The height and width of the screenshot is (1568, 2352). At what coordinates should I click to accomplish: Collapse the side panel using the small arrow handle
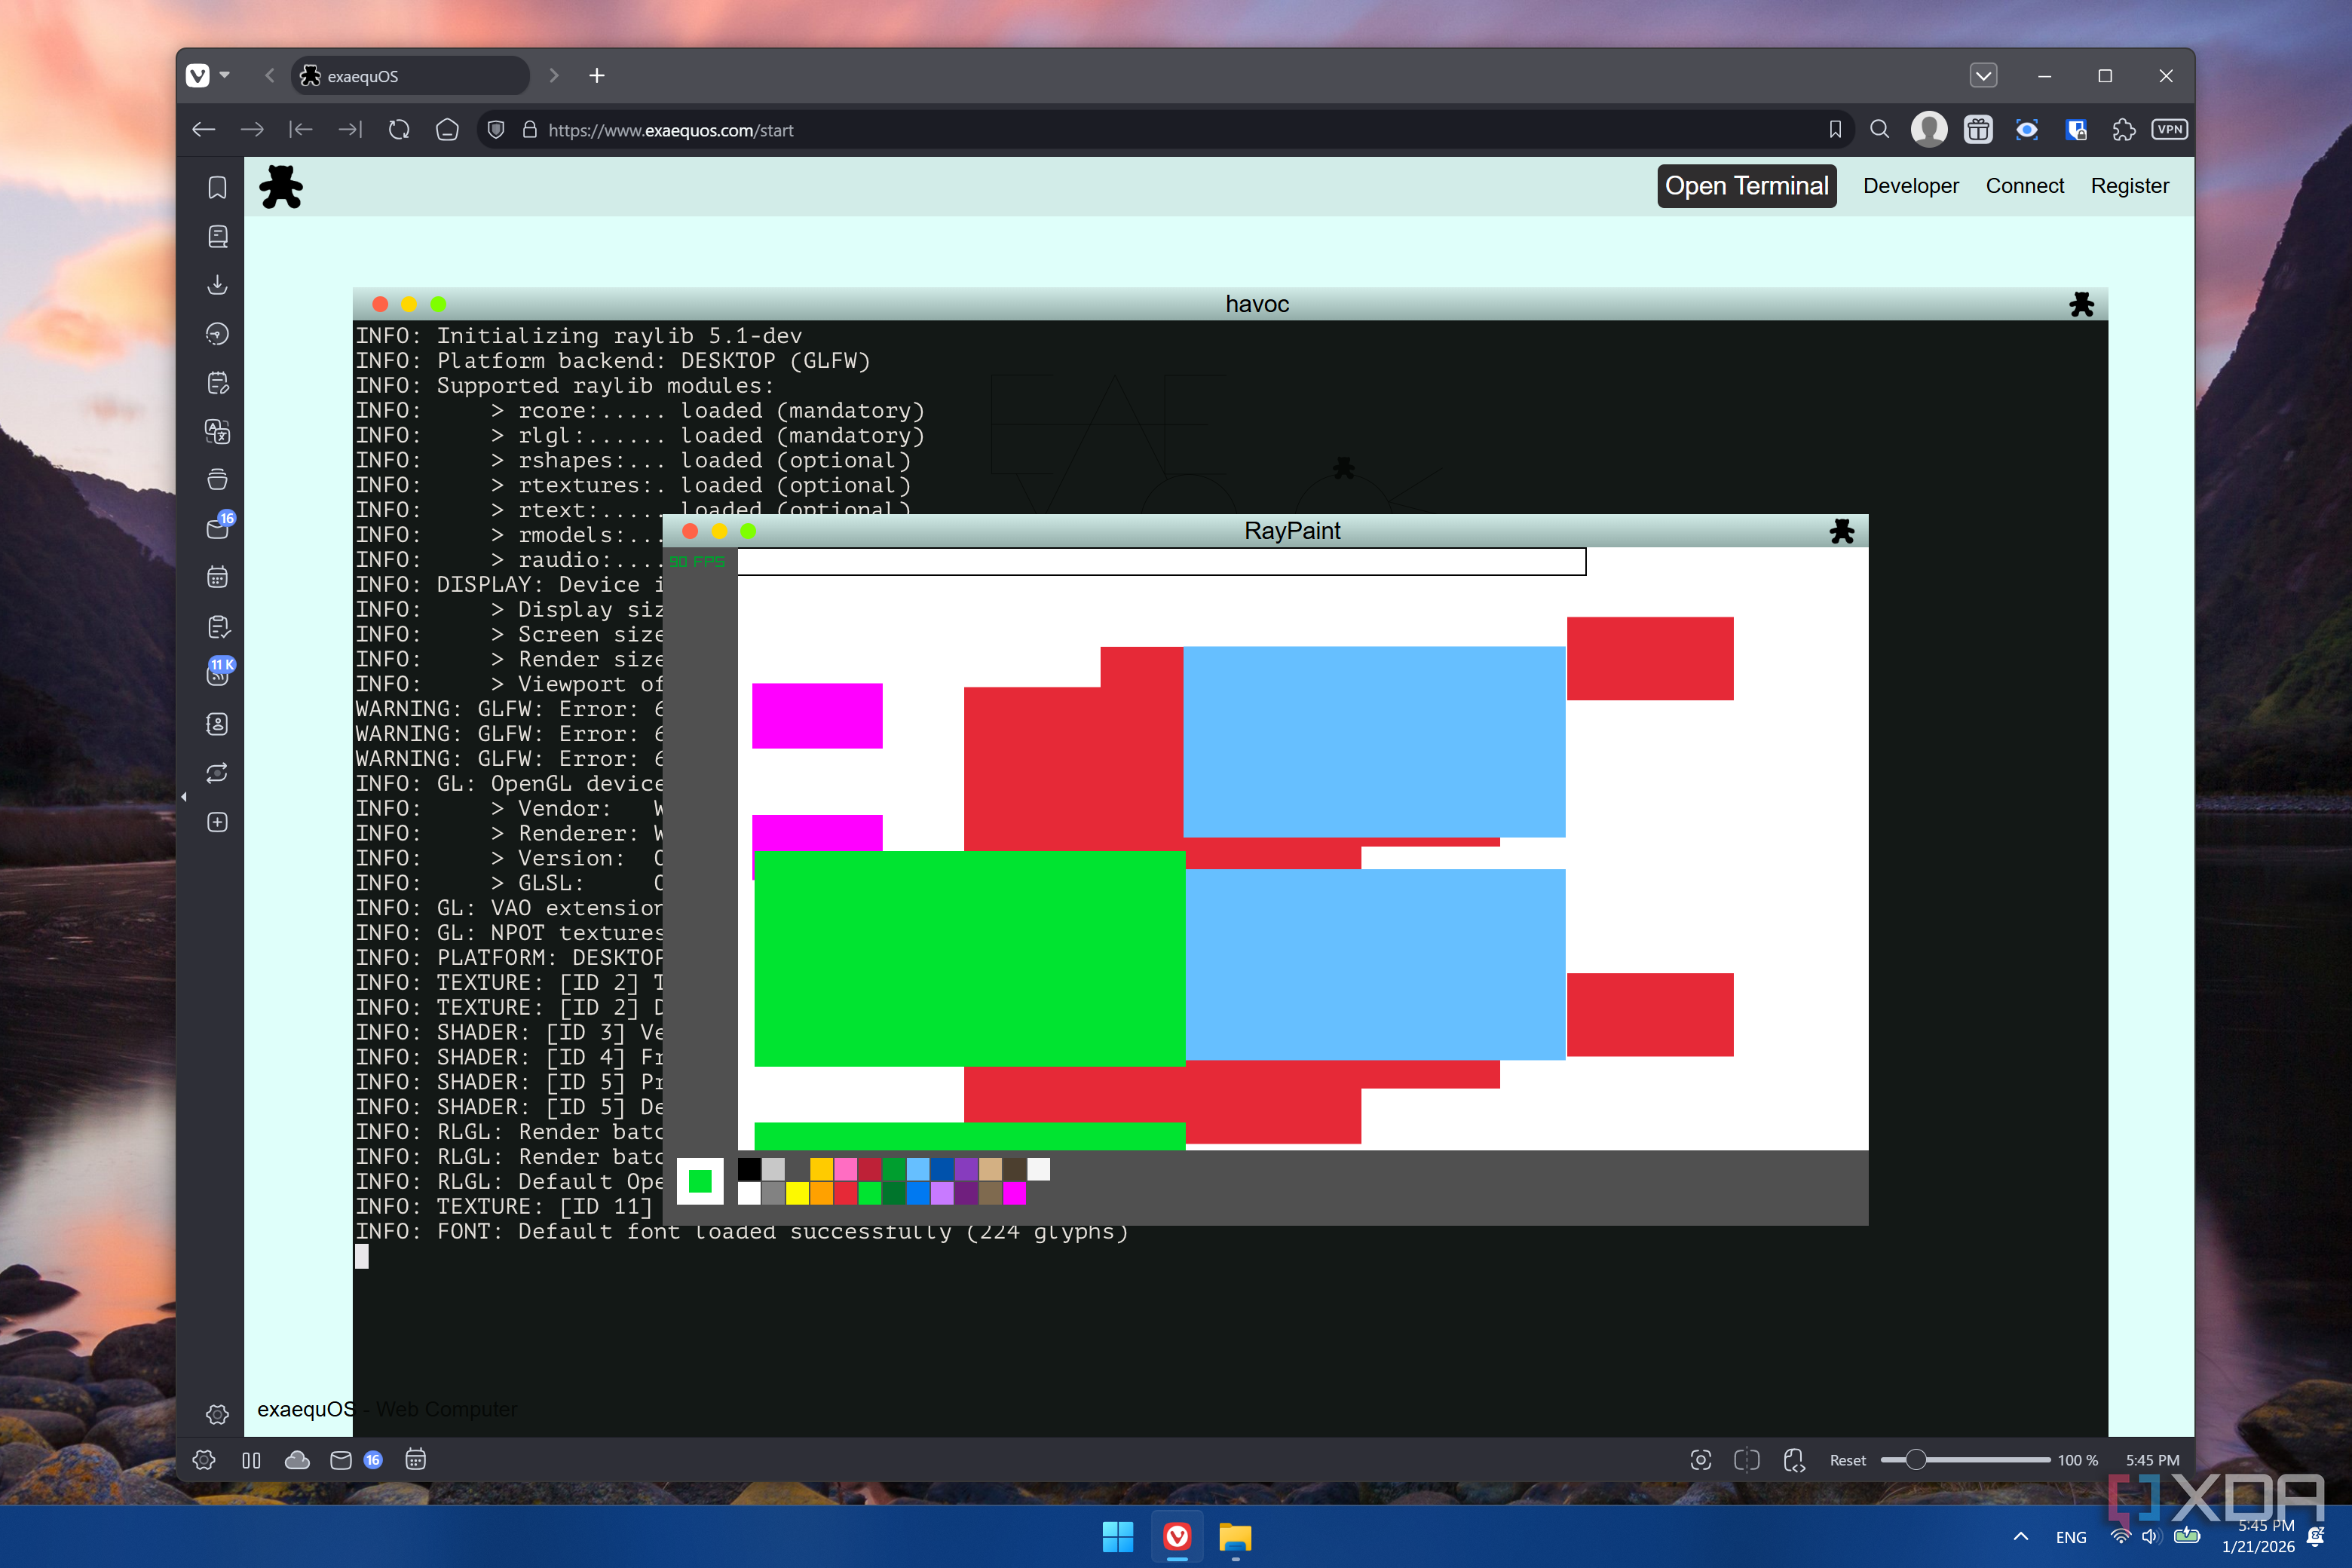(x=184, y=797)
